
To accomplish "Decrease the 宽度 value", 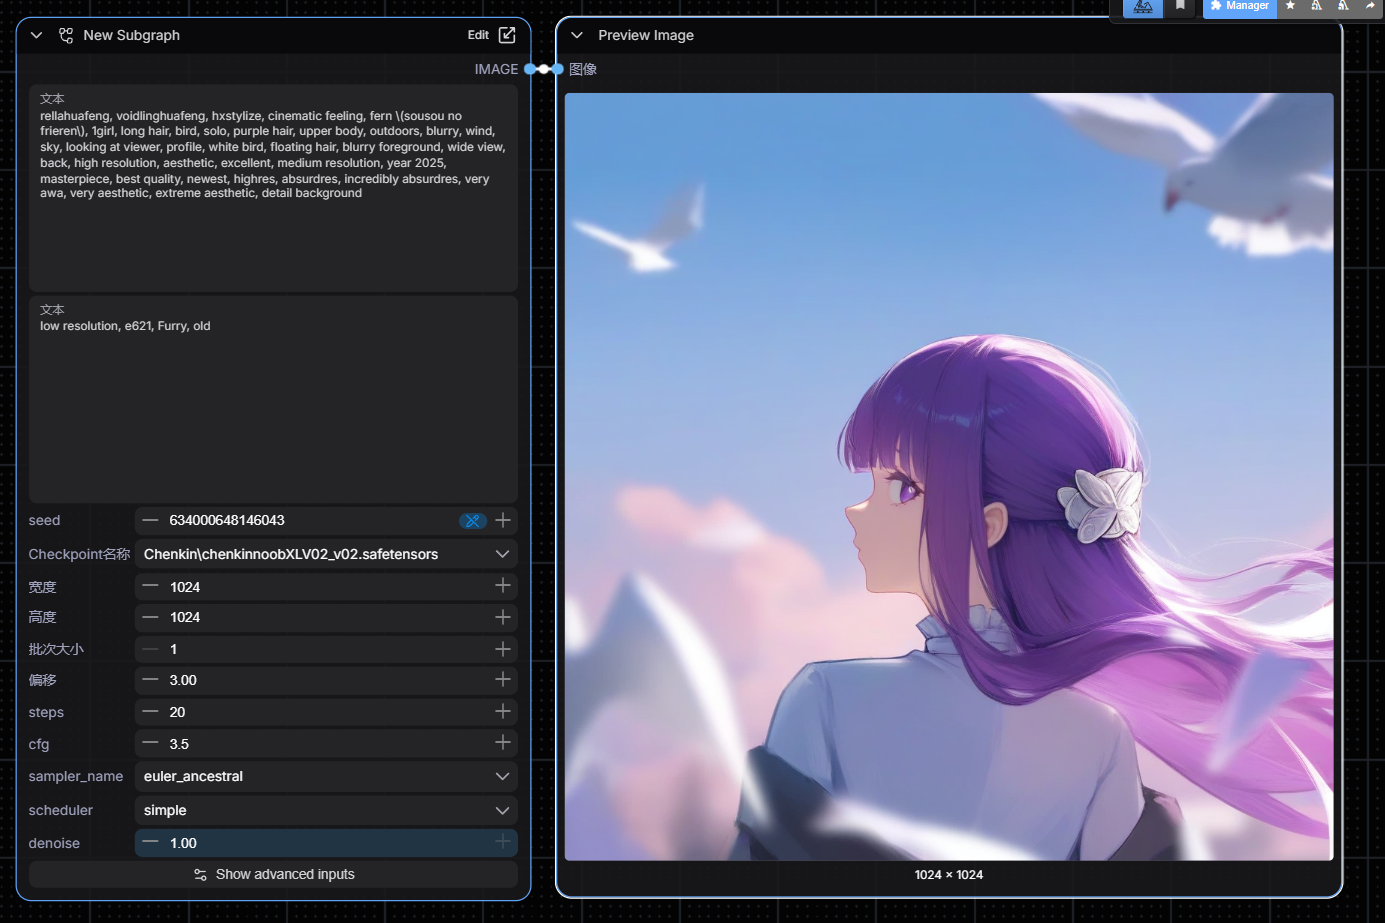I will (x=150, y=586).
